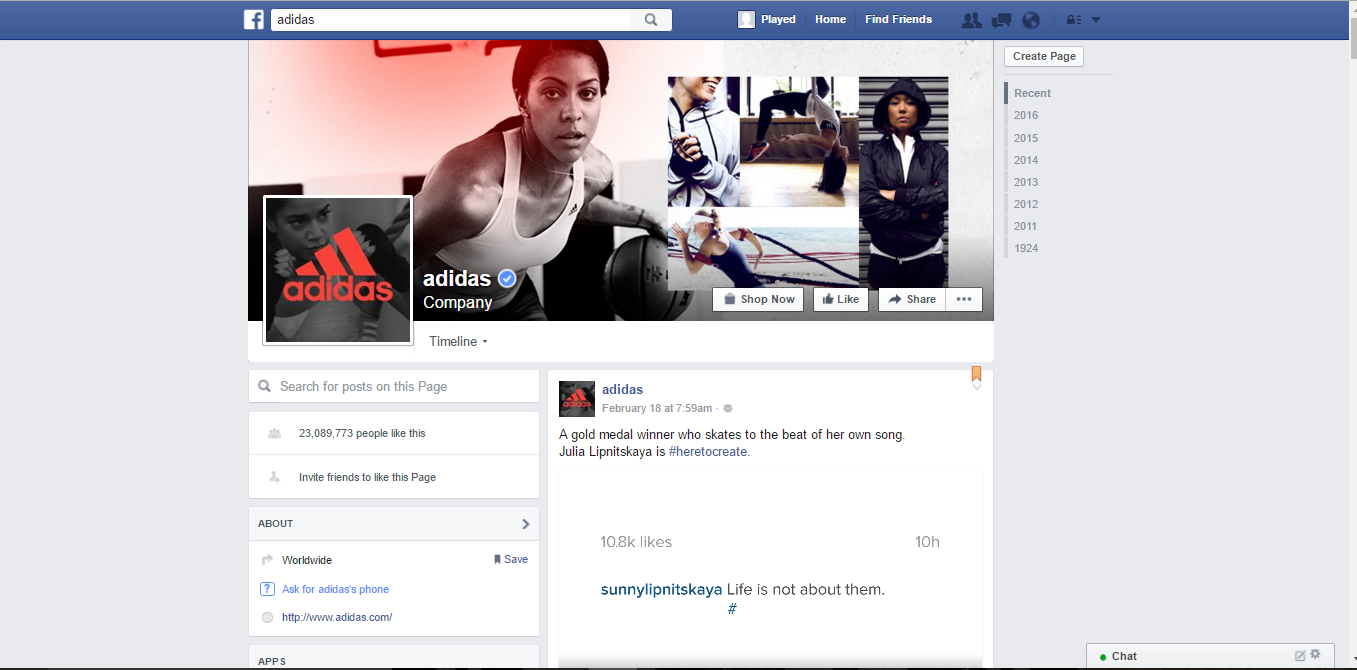Click the search magnifying glass icon

coord(651,19)
